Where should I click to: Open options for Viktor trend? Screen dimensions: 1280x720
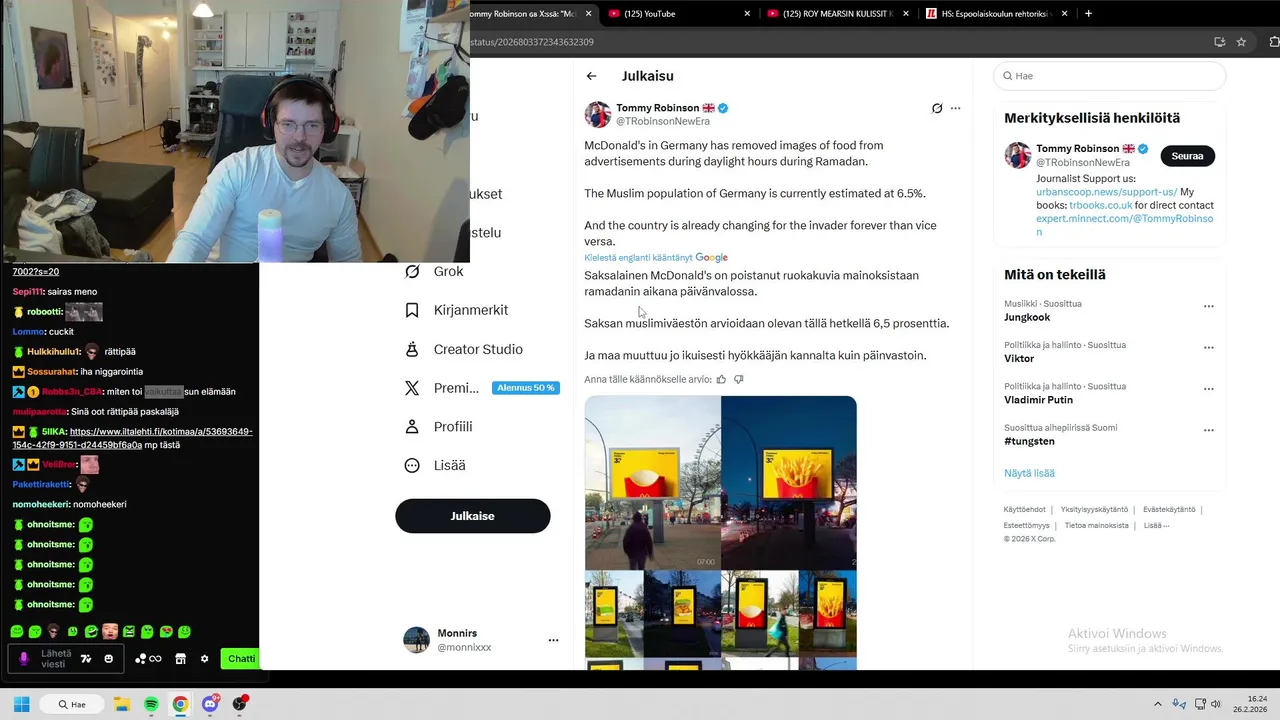coord(1208,348)
